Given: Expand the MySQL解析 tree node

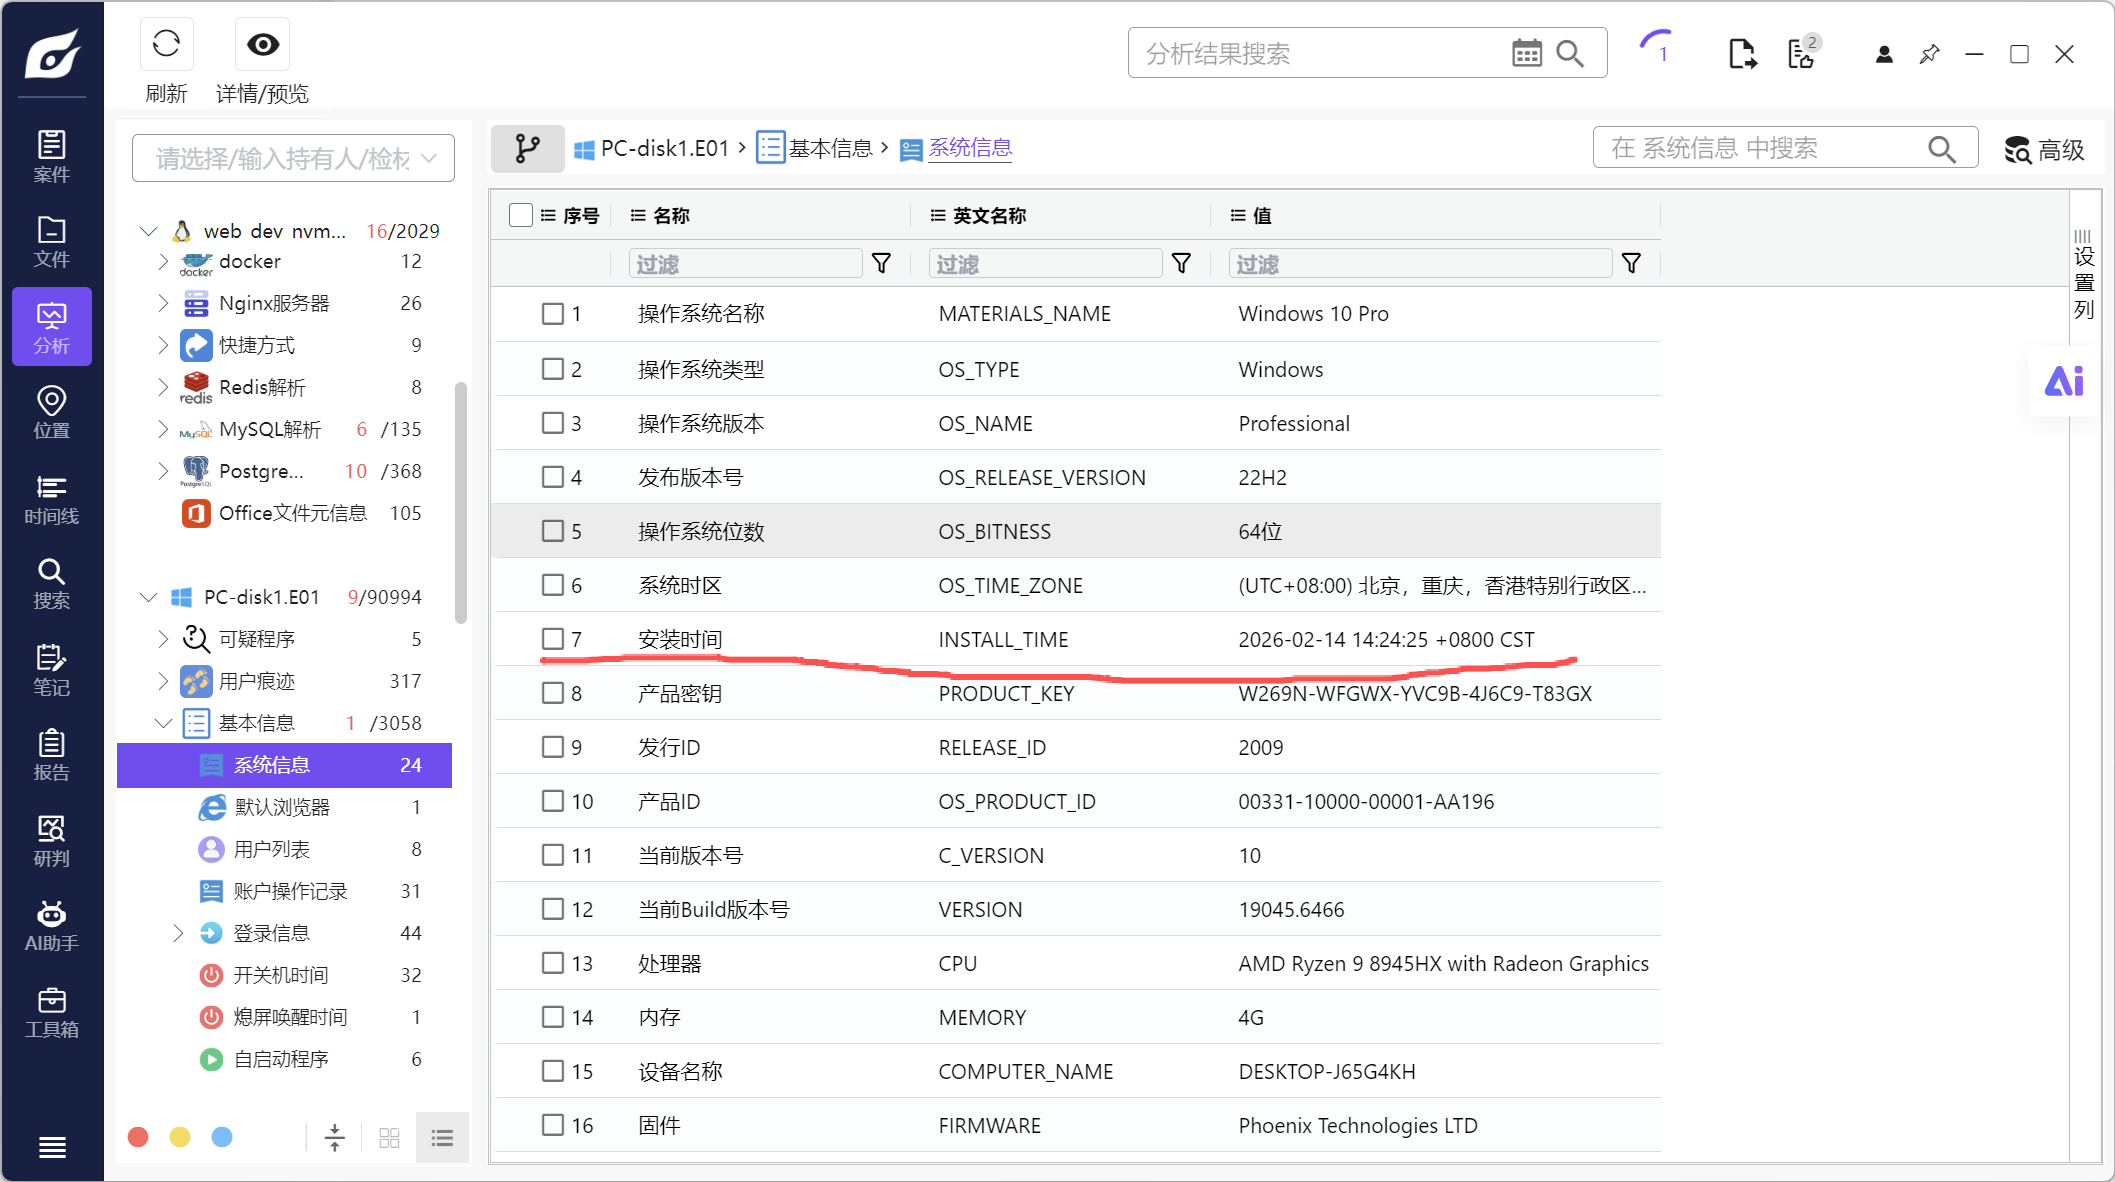Looking at the screenshot, I should [x=163, y=429].
